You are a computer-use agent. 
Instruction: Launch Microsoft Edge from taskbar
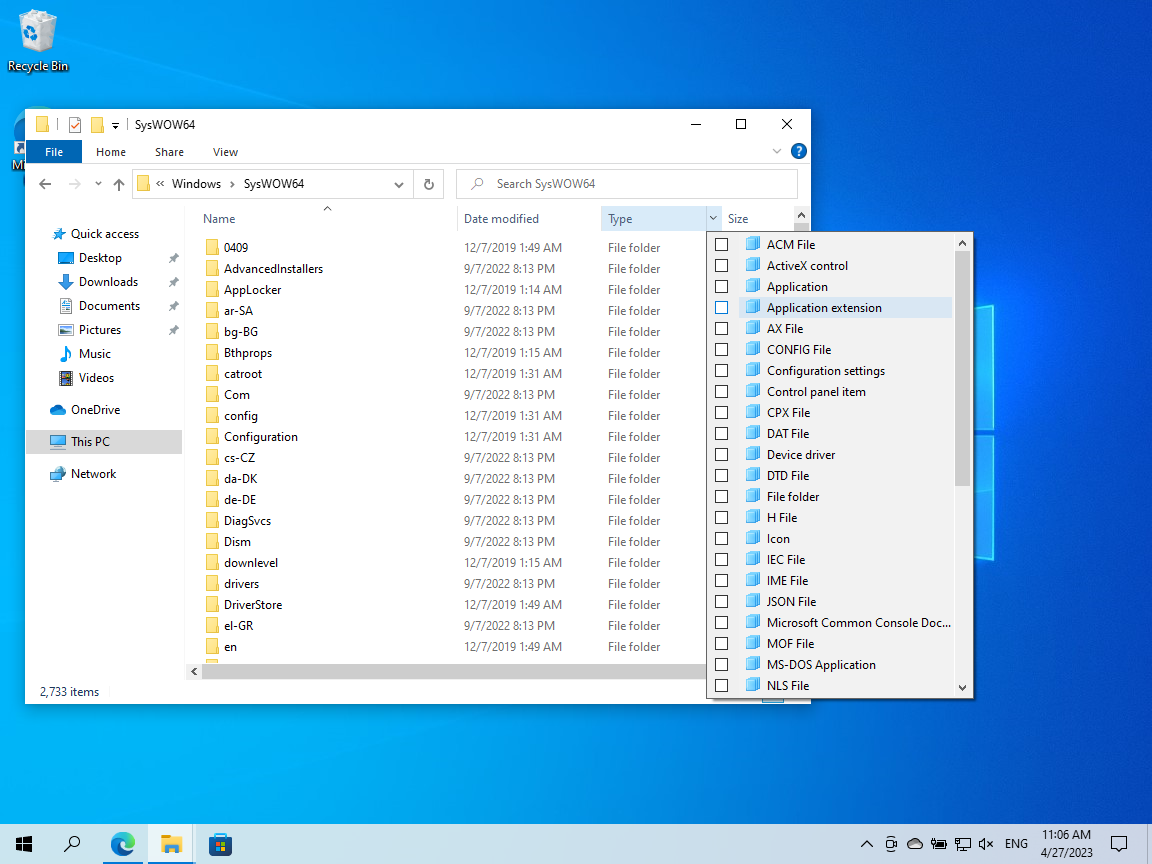point(123,844)
